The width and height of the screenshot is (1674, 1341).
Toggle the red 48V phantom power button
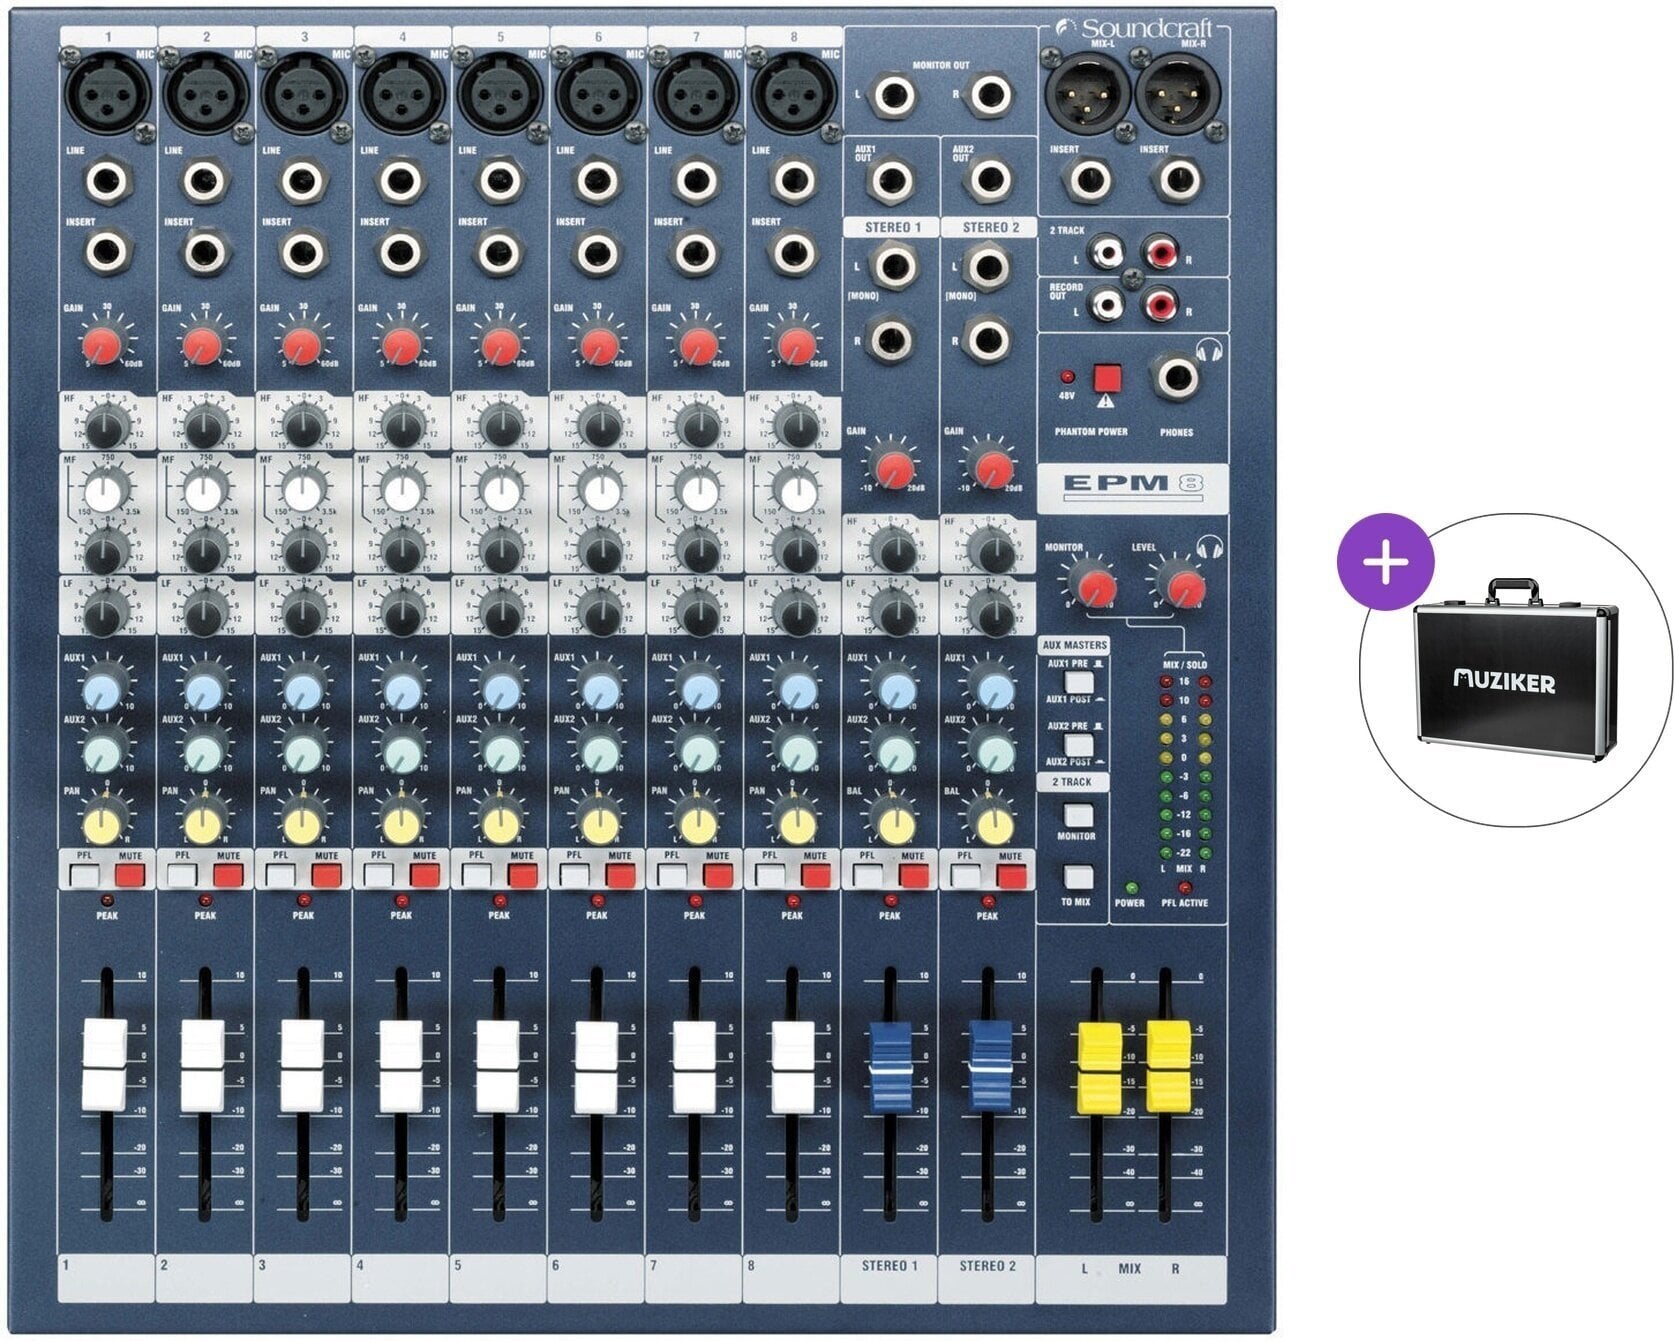click(x=1106, y=377)
